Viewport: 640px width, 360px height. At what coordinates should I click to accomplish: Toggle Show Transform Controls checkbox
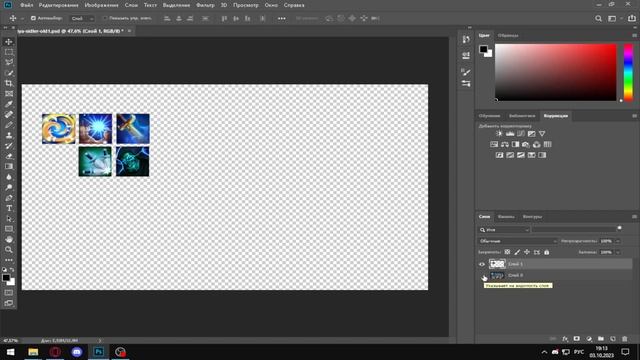click(105, 18)
